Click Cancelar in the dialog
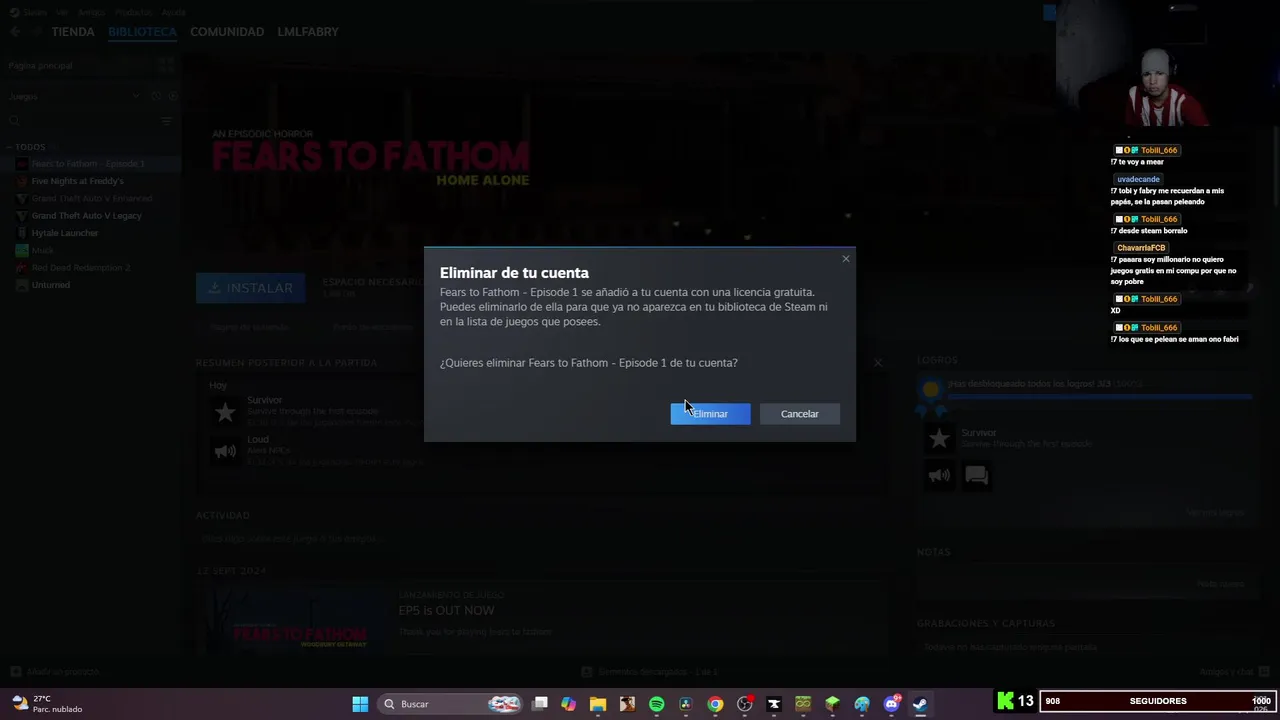This screenshot has height=720, width=1280. coord(799,414)
